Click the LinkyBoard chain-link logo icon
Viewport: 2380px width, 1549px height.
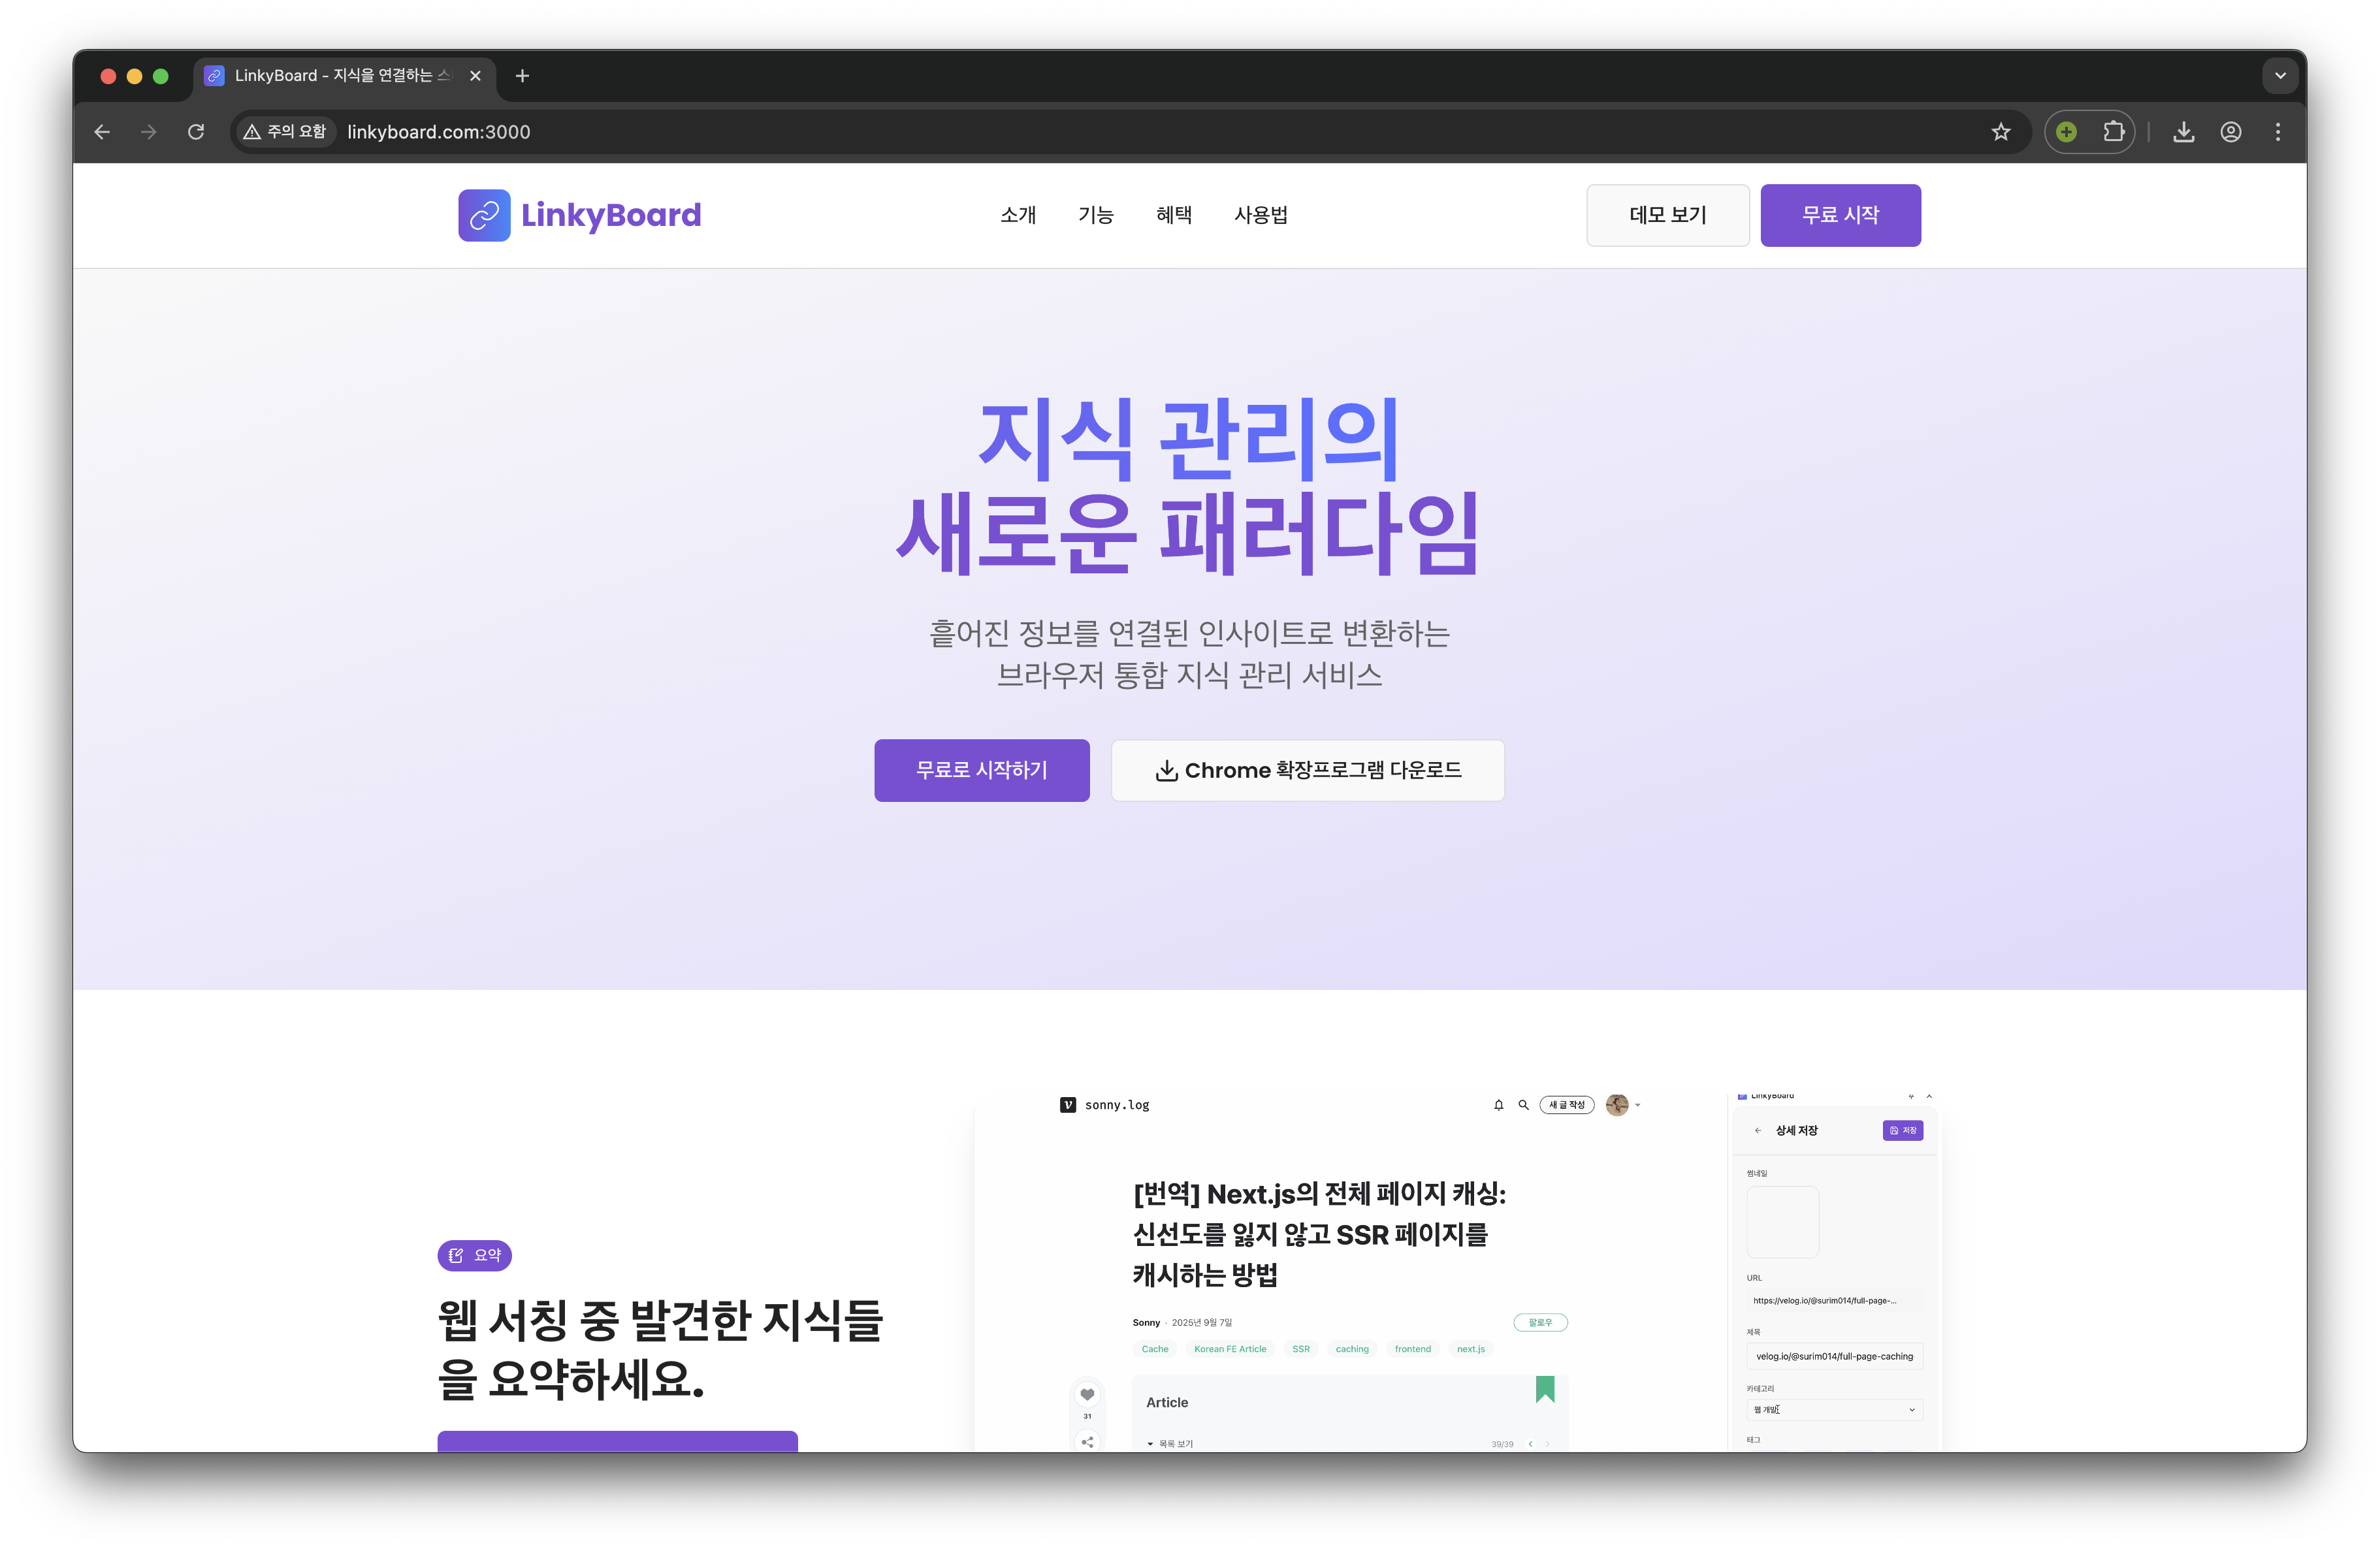(x=484, y=215)
